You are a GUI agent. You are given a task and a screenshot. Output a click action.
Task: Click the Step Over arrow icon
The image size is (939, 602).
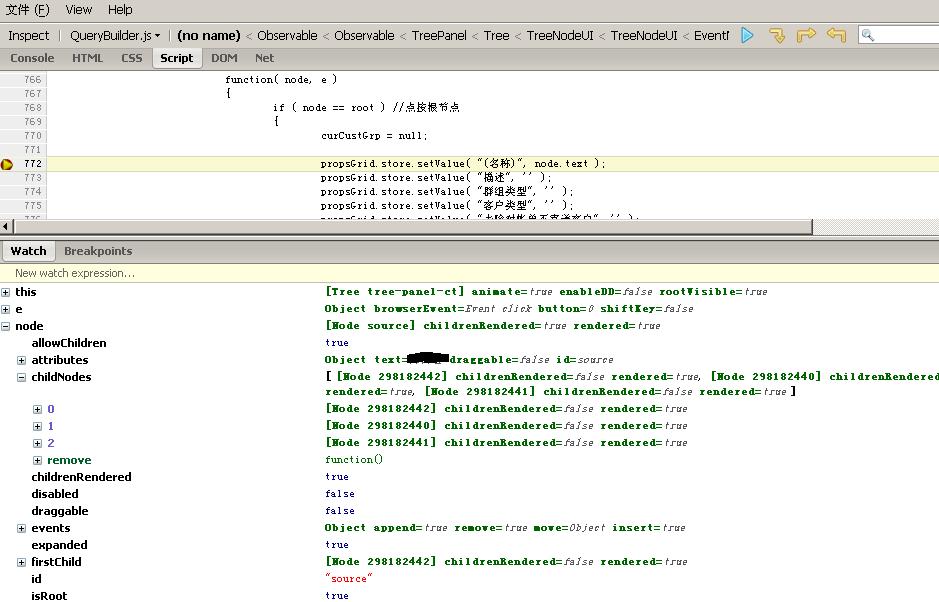pyautogui.click(x=806, y=35)
